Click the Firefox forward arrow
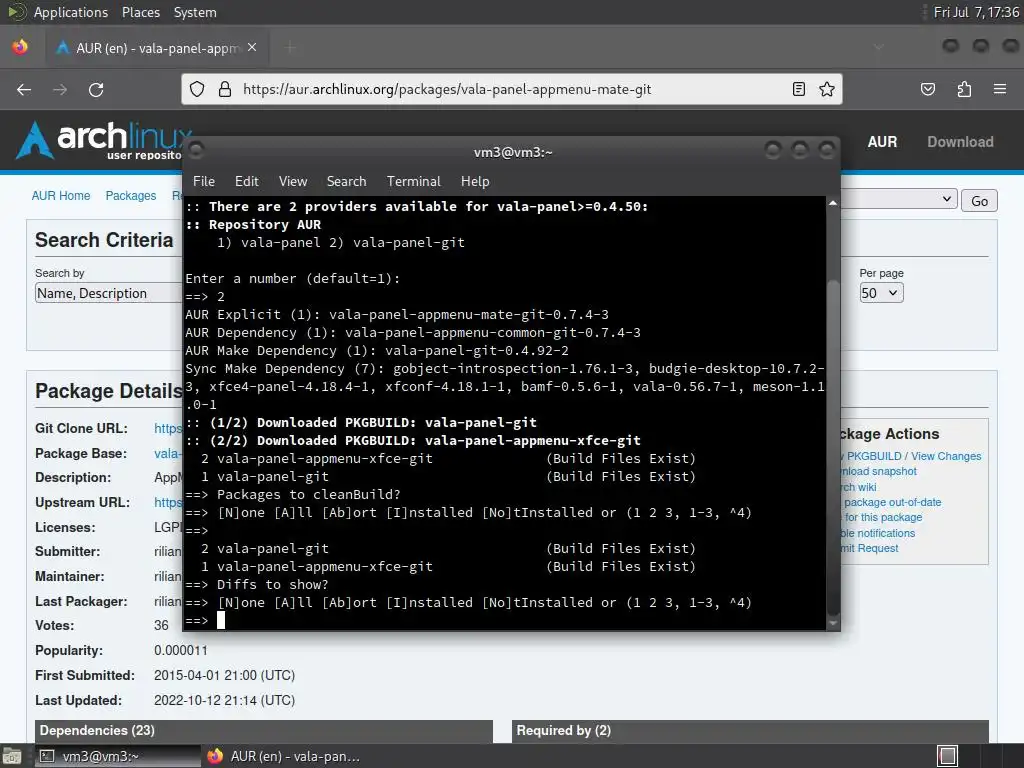 (60, 89)
